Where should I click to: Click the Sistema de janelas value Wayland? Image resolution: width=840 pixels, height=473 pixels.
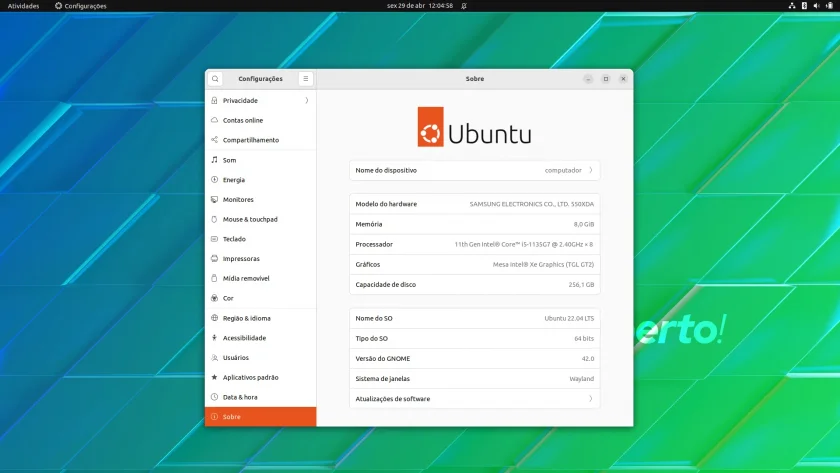pos(582,378)
